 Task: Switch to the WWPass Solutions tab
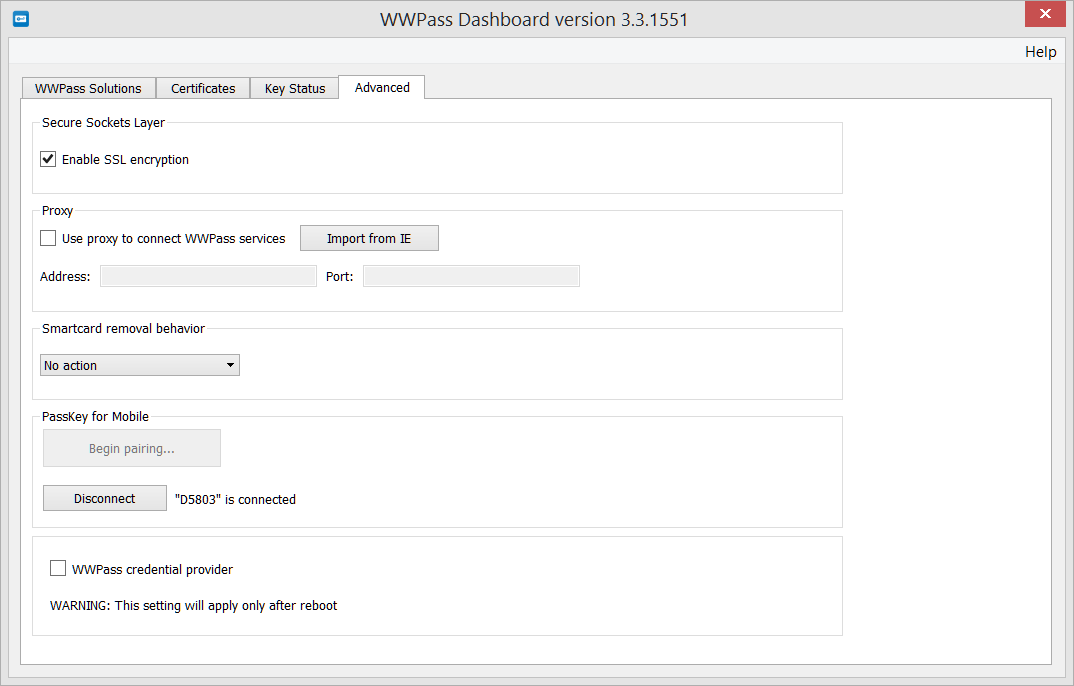pos(88,88)
